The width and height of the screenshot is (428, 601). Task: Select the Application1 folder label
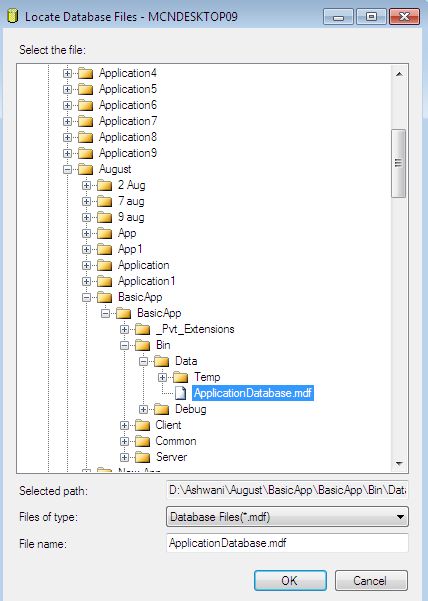[x=146, y=281]
